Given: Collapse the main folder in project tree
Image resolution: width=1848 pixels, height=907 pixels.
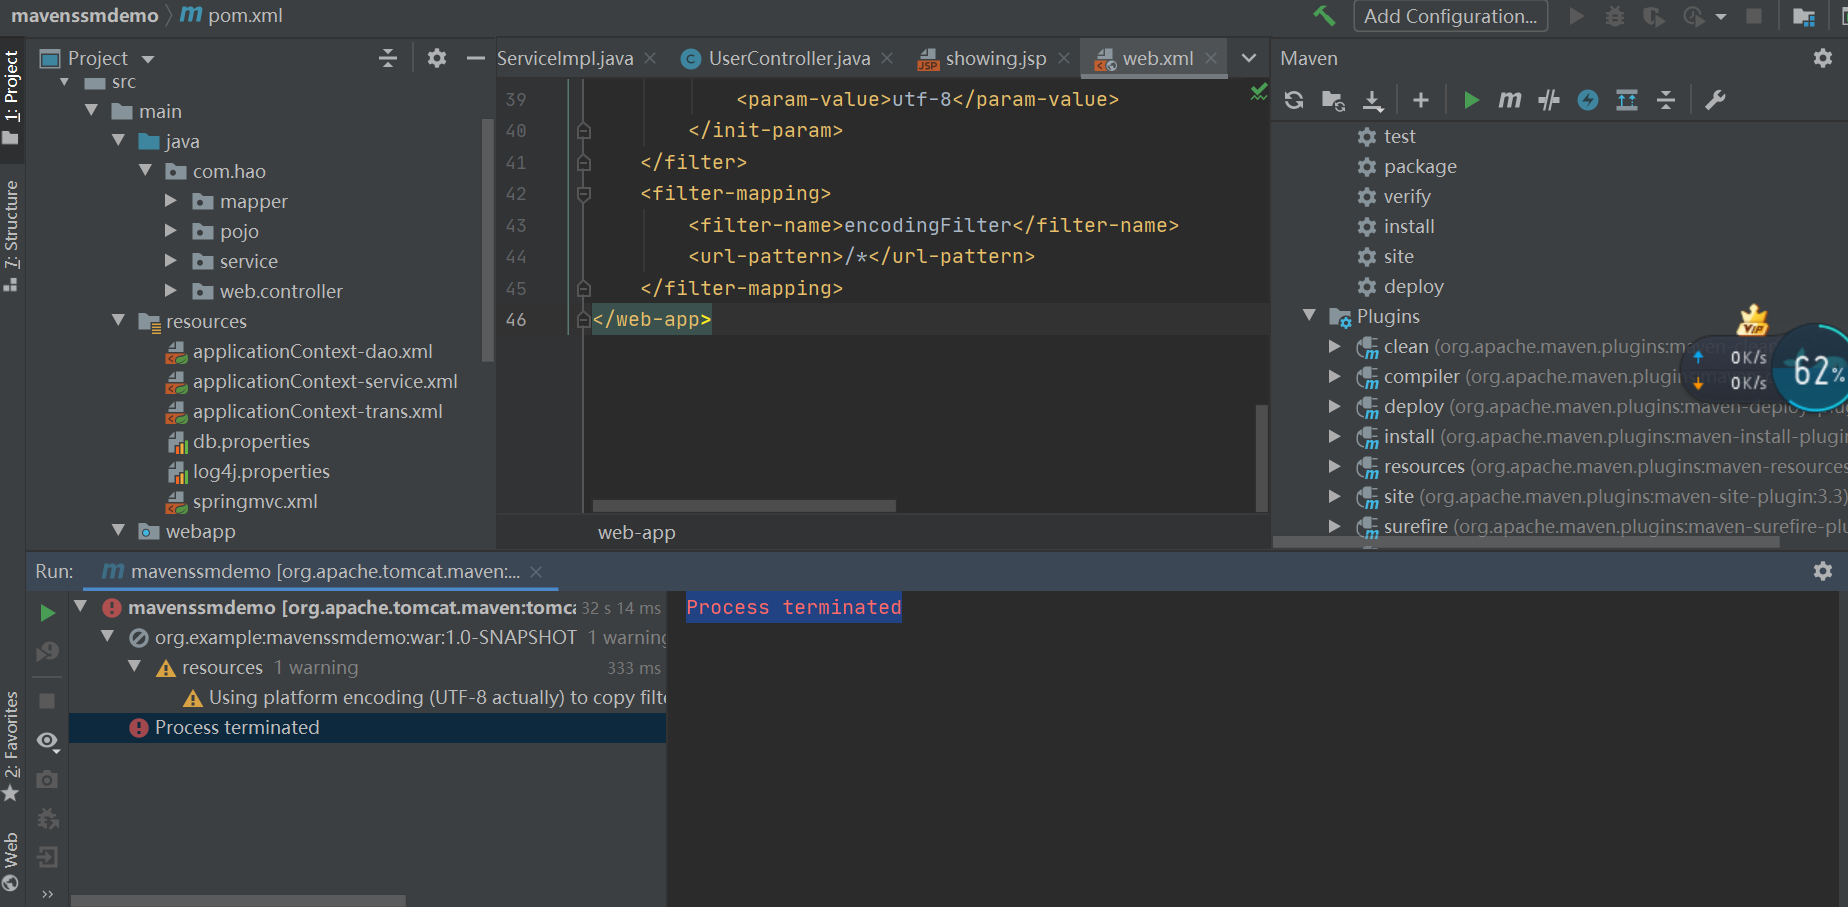Looking at the screenshot, I should coord(92,111).
